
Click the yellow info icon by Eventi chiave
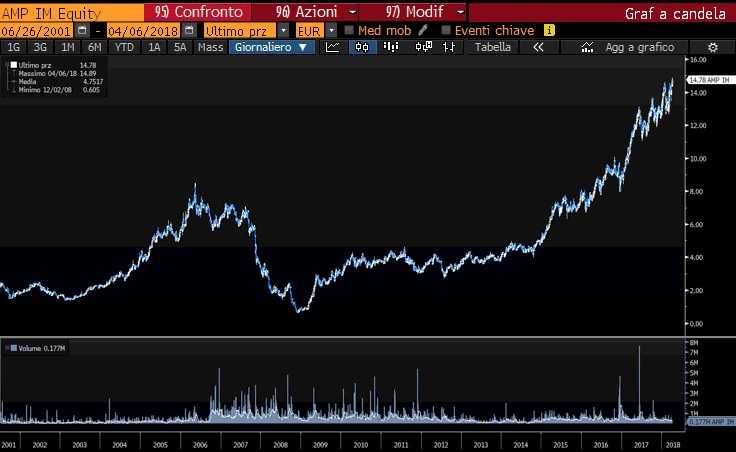click(549, 31)
